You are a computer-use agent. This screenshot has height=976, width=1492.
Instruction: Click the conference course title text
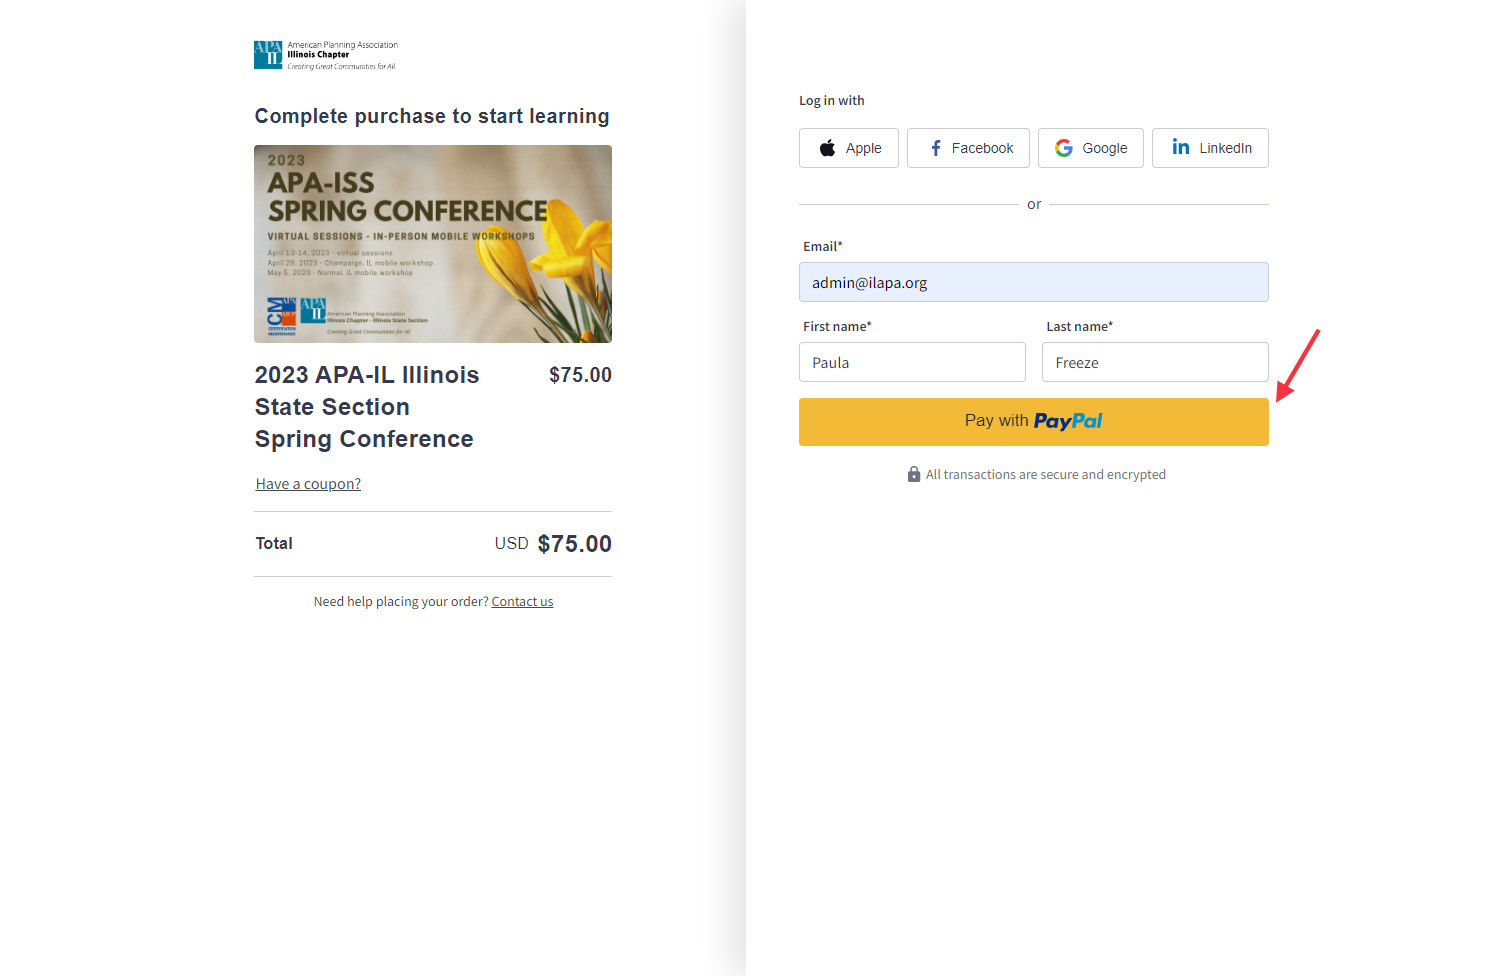tap(367, 407)
